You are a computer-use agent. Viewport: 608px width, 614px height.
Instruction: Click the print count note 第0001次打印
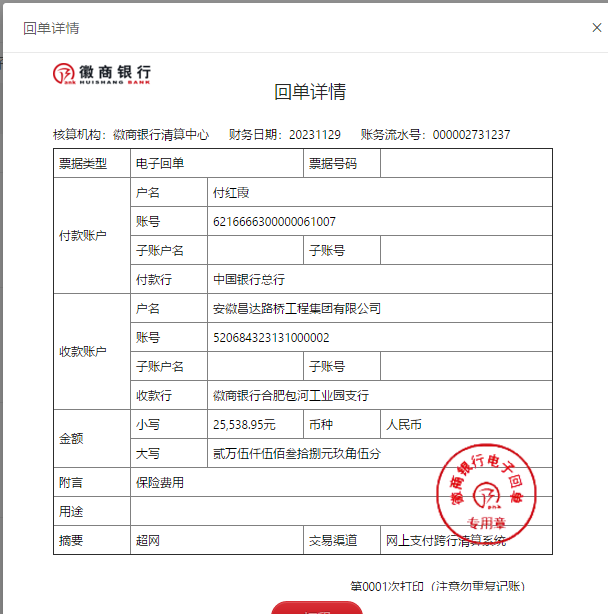(437, 586)
